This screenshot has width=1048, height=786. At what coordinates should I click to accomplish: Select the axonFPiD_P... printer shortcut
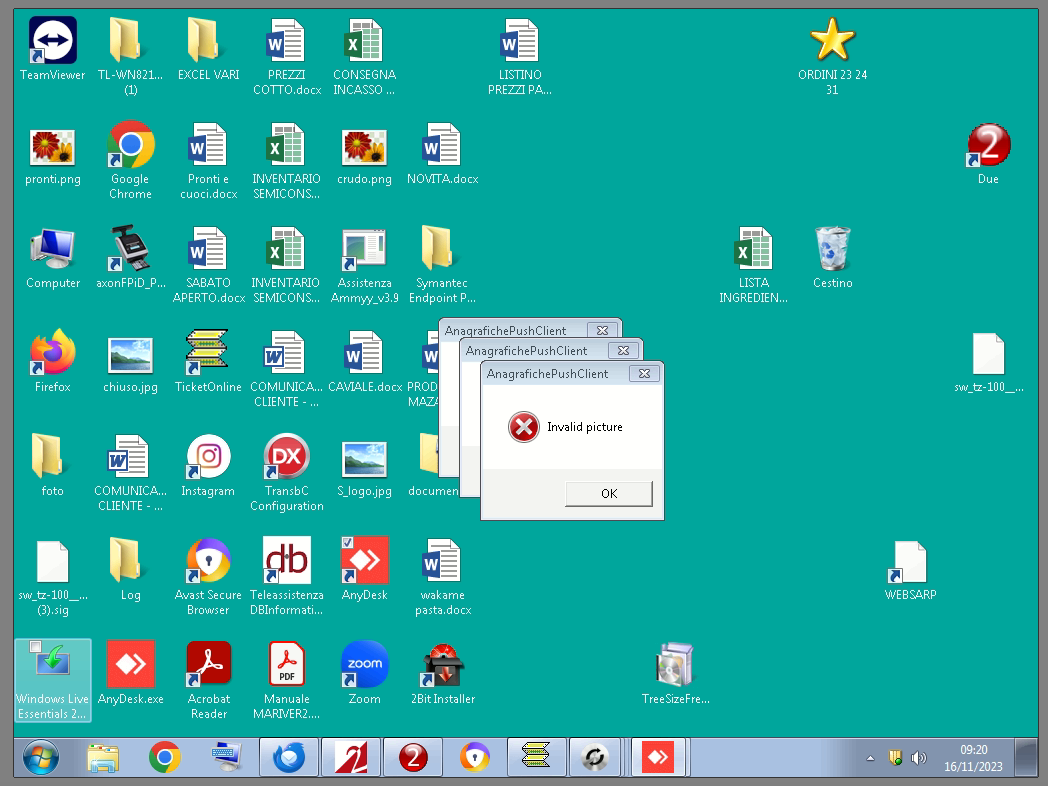130,258
